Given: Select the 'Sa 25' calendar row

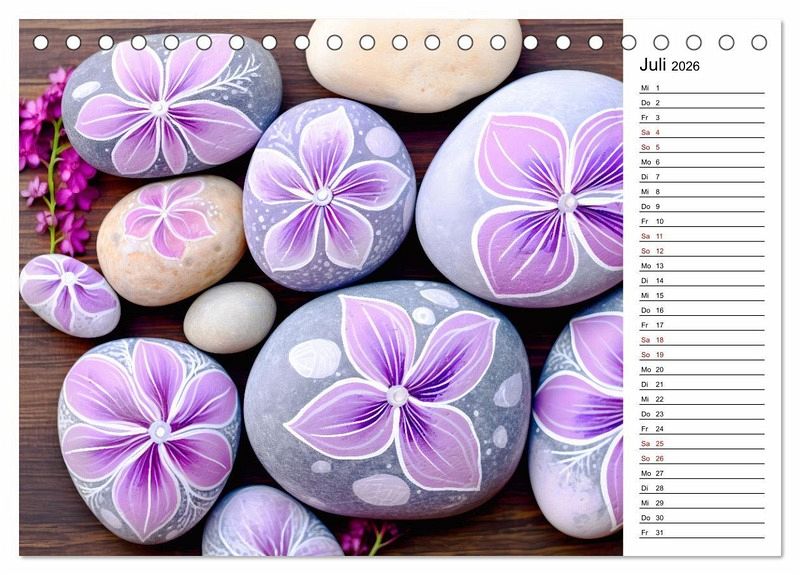Looking at the screenshot, I should click(x=702, y=443).
